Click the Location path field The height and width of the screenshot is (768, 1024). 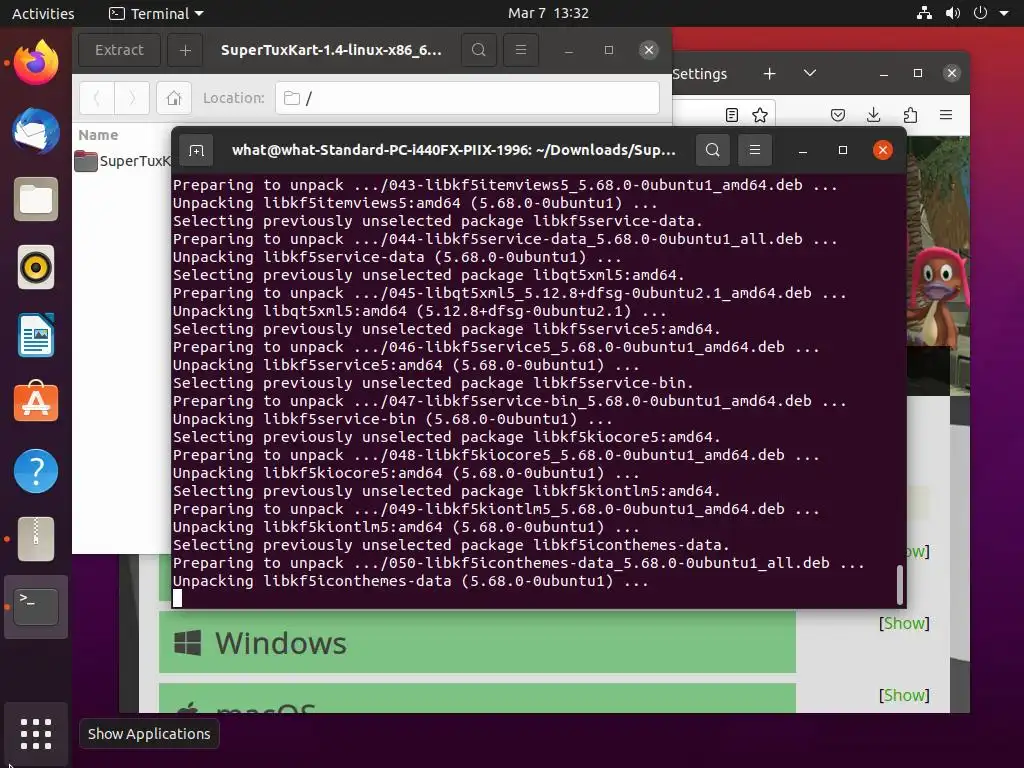(x=467, y=98)
